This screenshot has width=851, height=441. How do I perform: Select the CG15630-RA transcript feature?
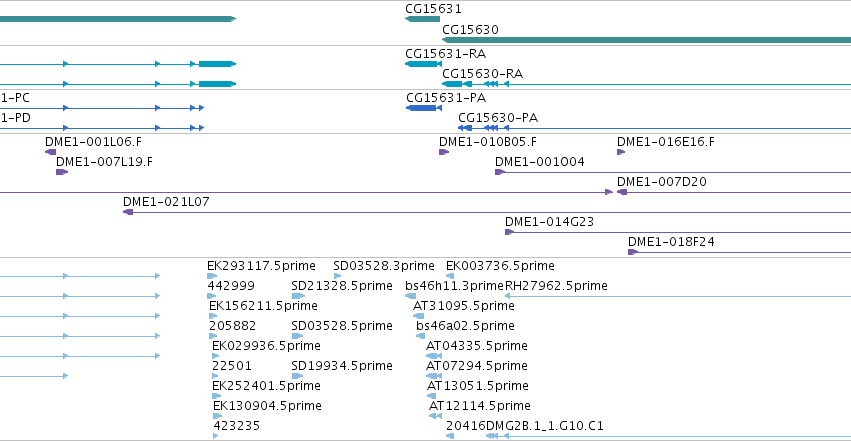coord(646,84)
